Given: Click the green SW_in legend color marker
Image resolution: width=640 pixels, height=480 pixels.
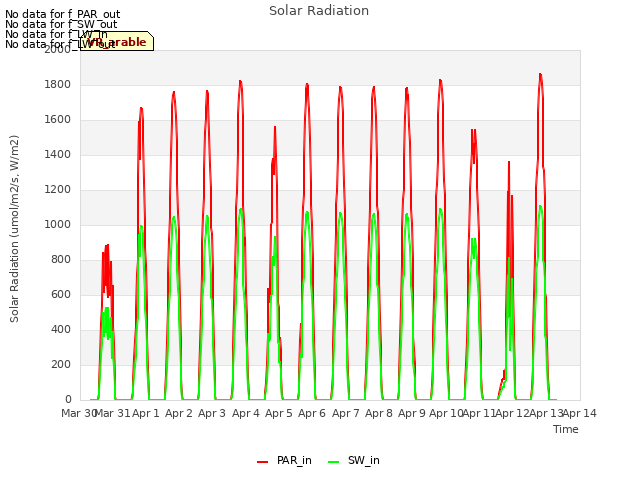Looking at the screenshot, I should [x=333, y=462].
